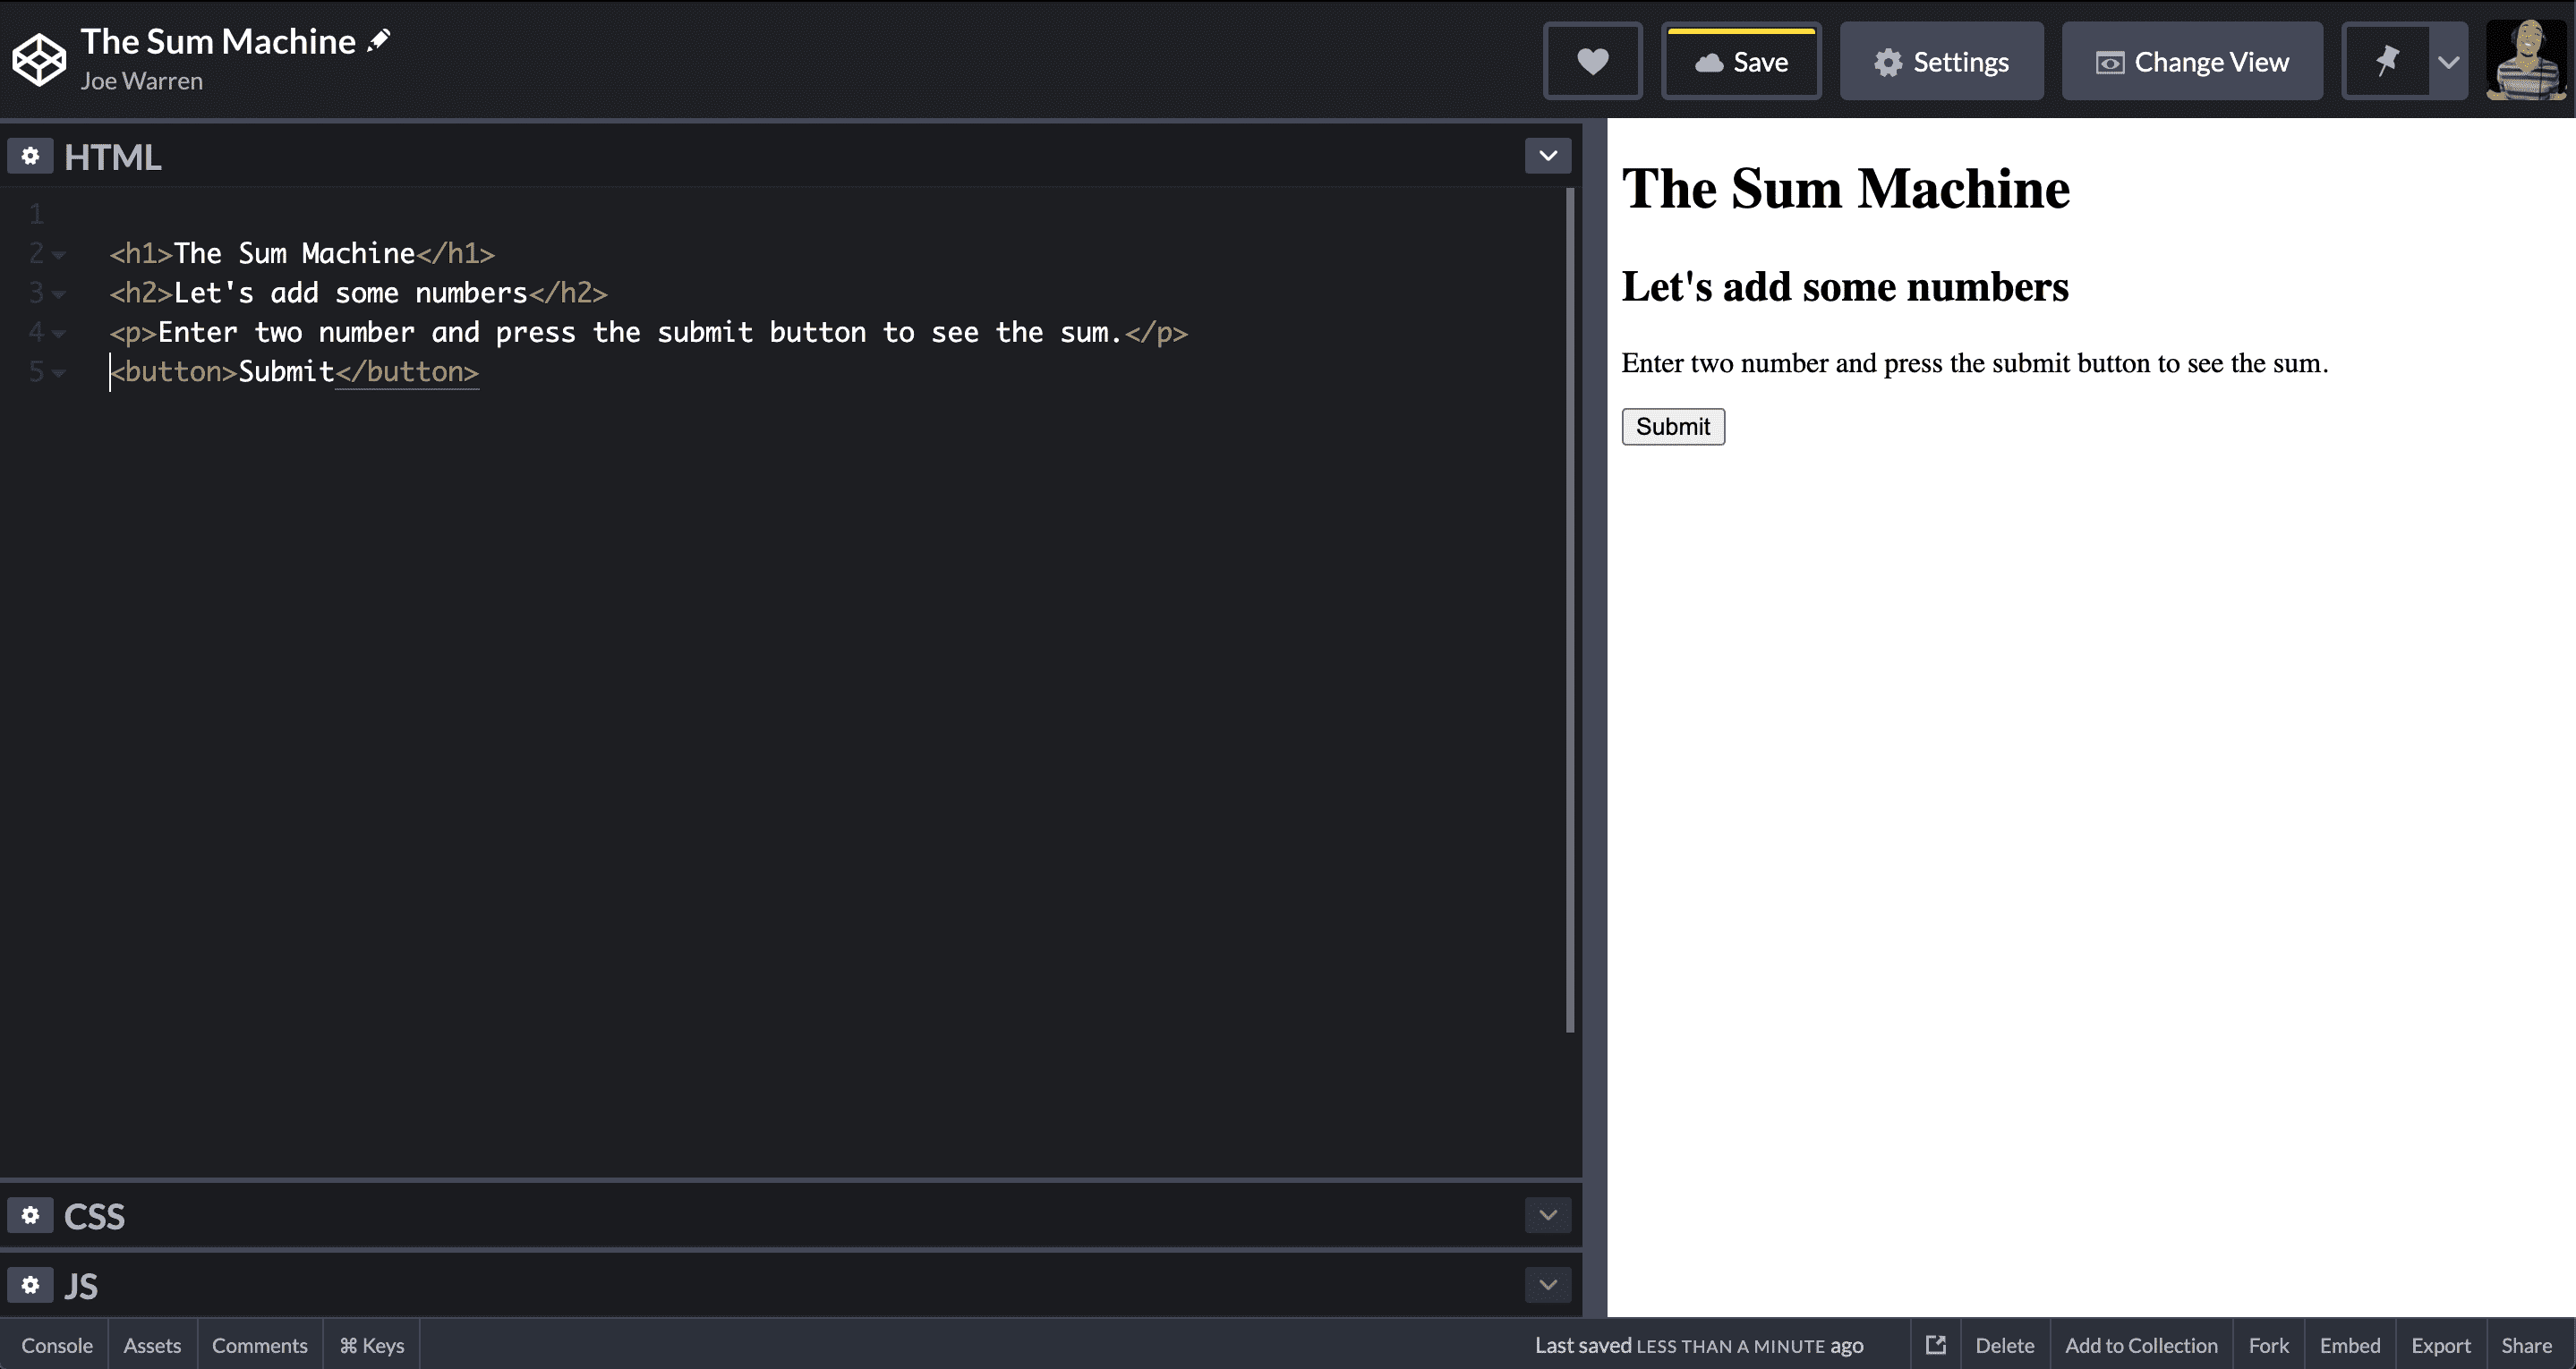Click the pin icon in the header
Image resolution: width=2576 pixels, height=1369 pixels.
coord(2387,62)
